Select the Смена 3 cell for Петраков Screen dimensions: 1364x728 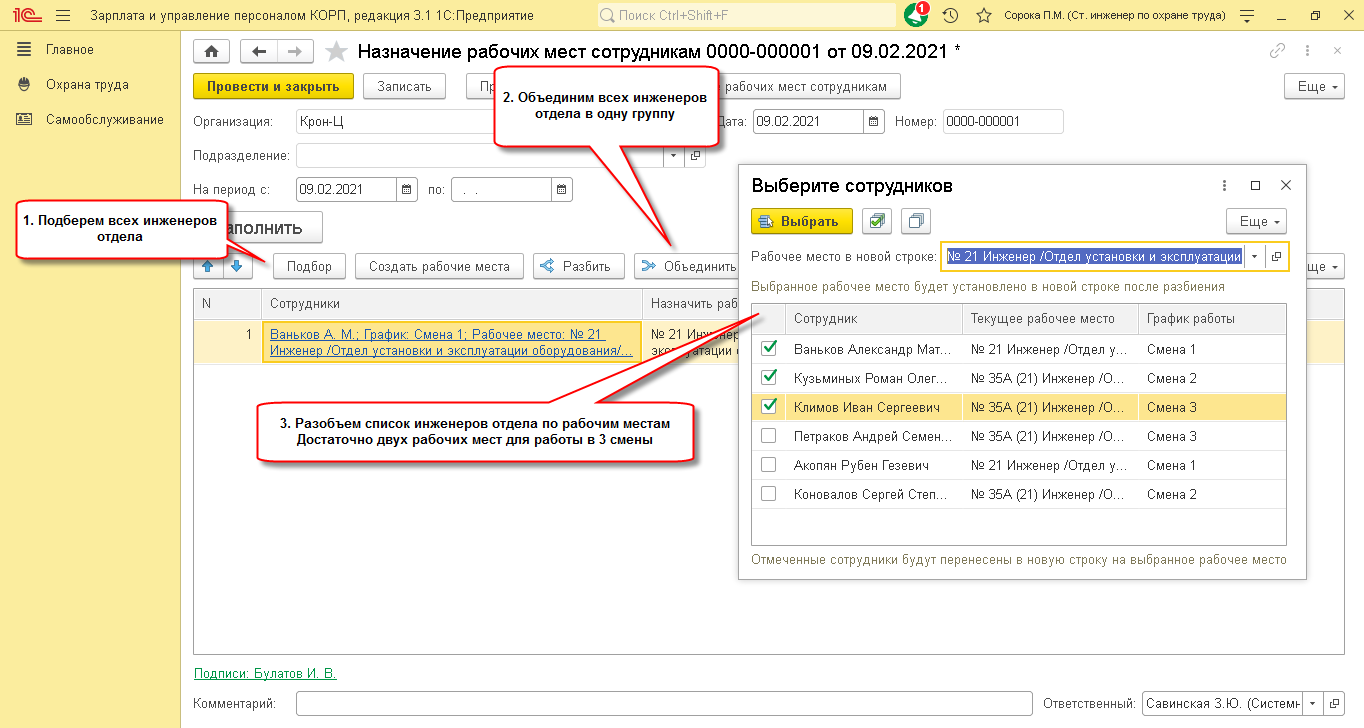click(1212, 436)
